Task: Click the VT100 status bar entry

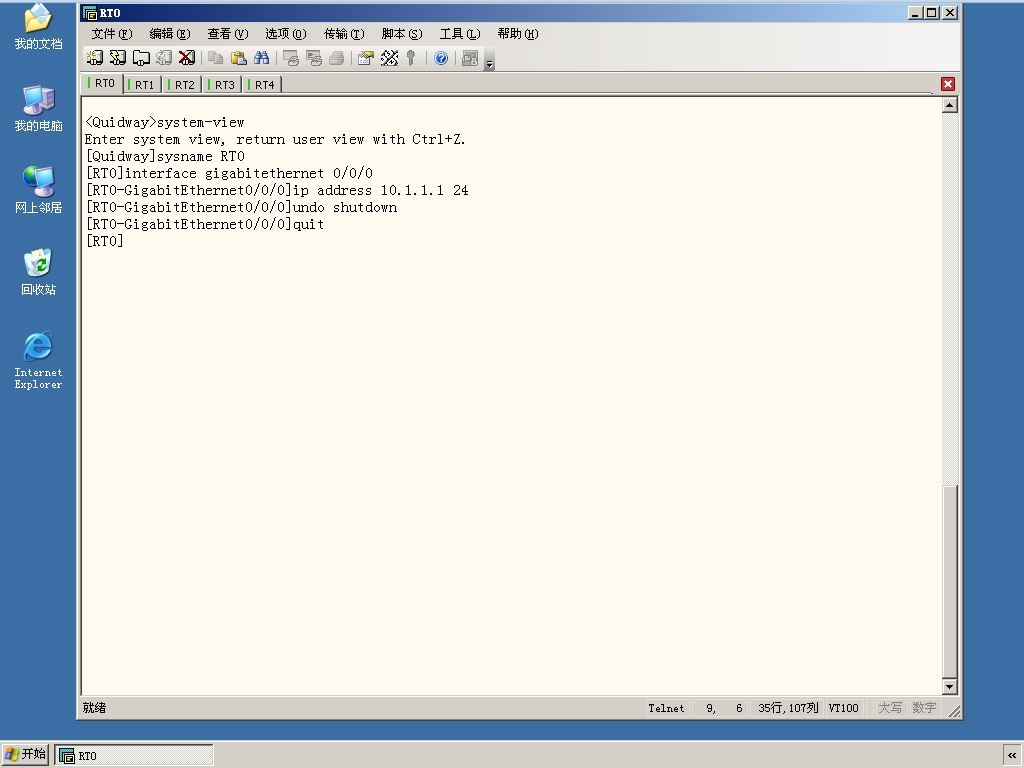Action: click(x=843, y=708)
